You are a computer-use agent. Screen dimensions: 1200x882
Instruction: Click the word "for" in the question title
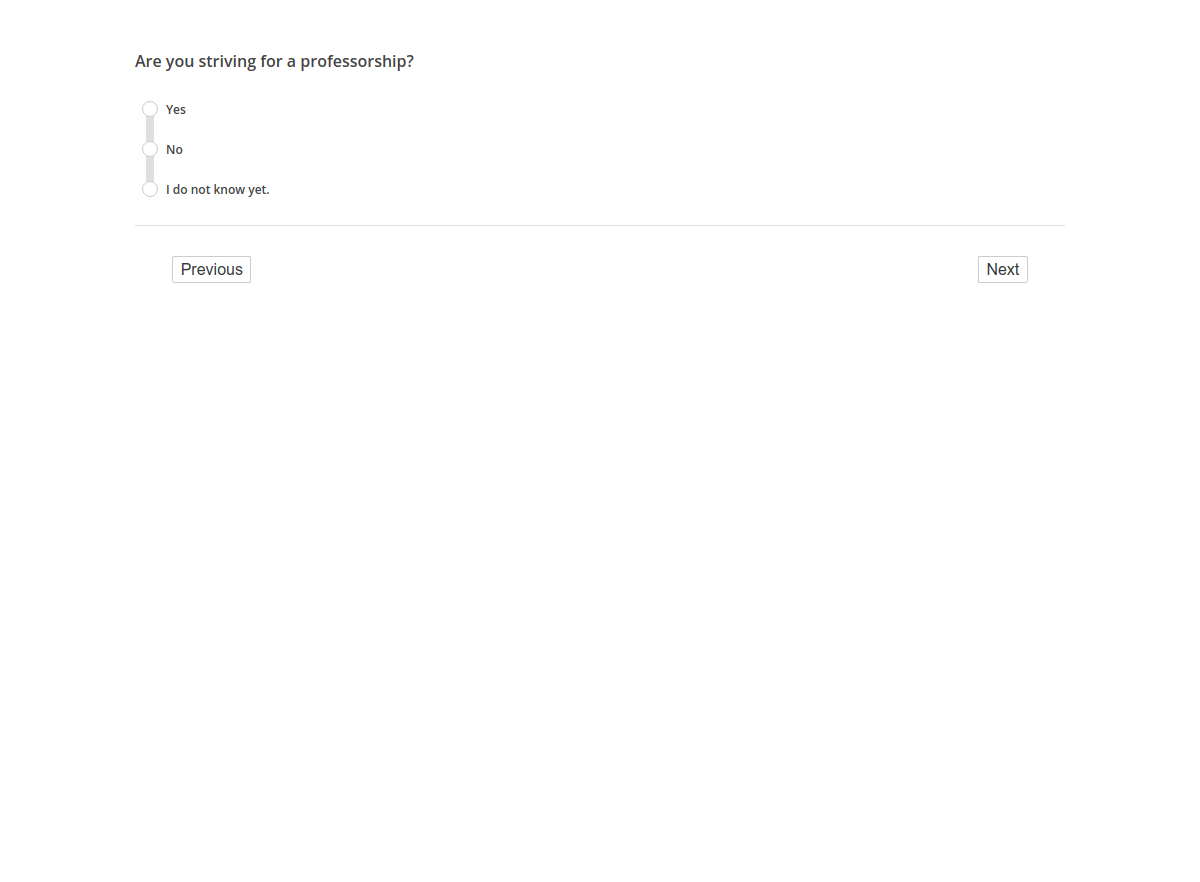click(271, 62)
